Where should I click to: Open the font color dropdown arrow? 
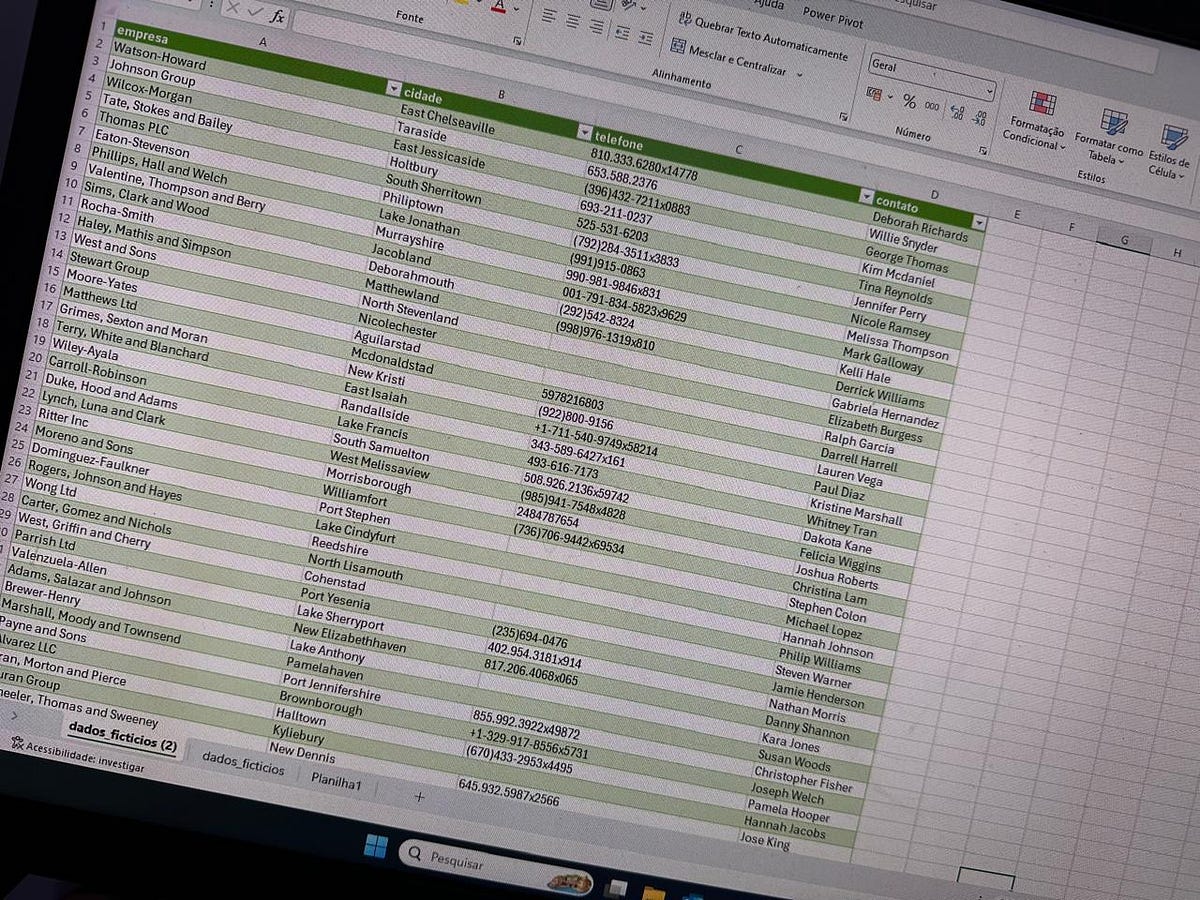[x=516, y=10]
